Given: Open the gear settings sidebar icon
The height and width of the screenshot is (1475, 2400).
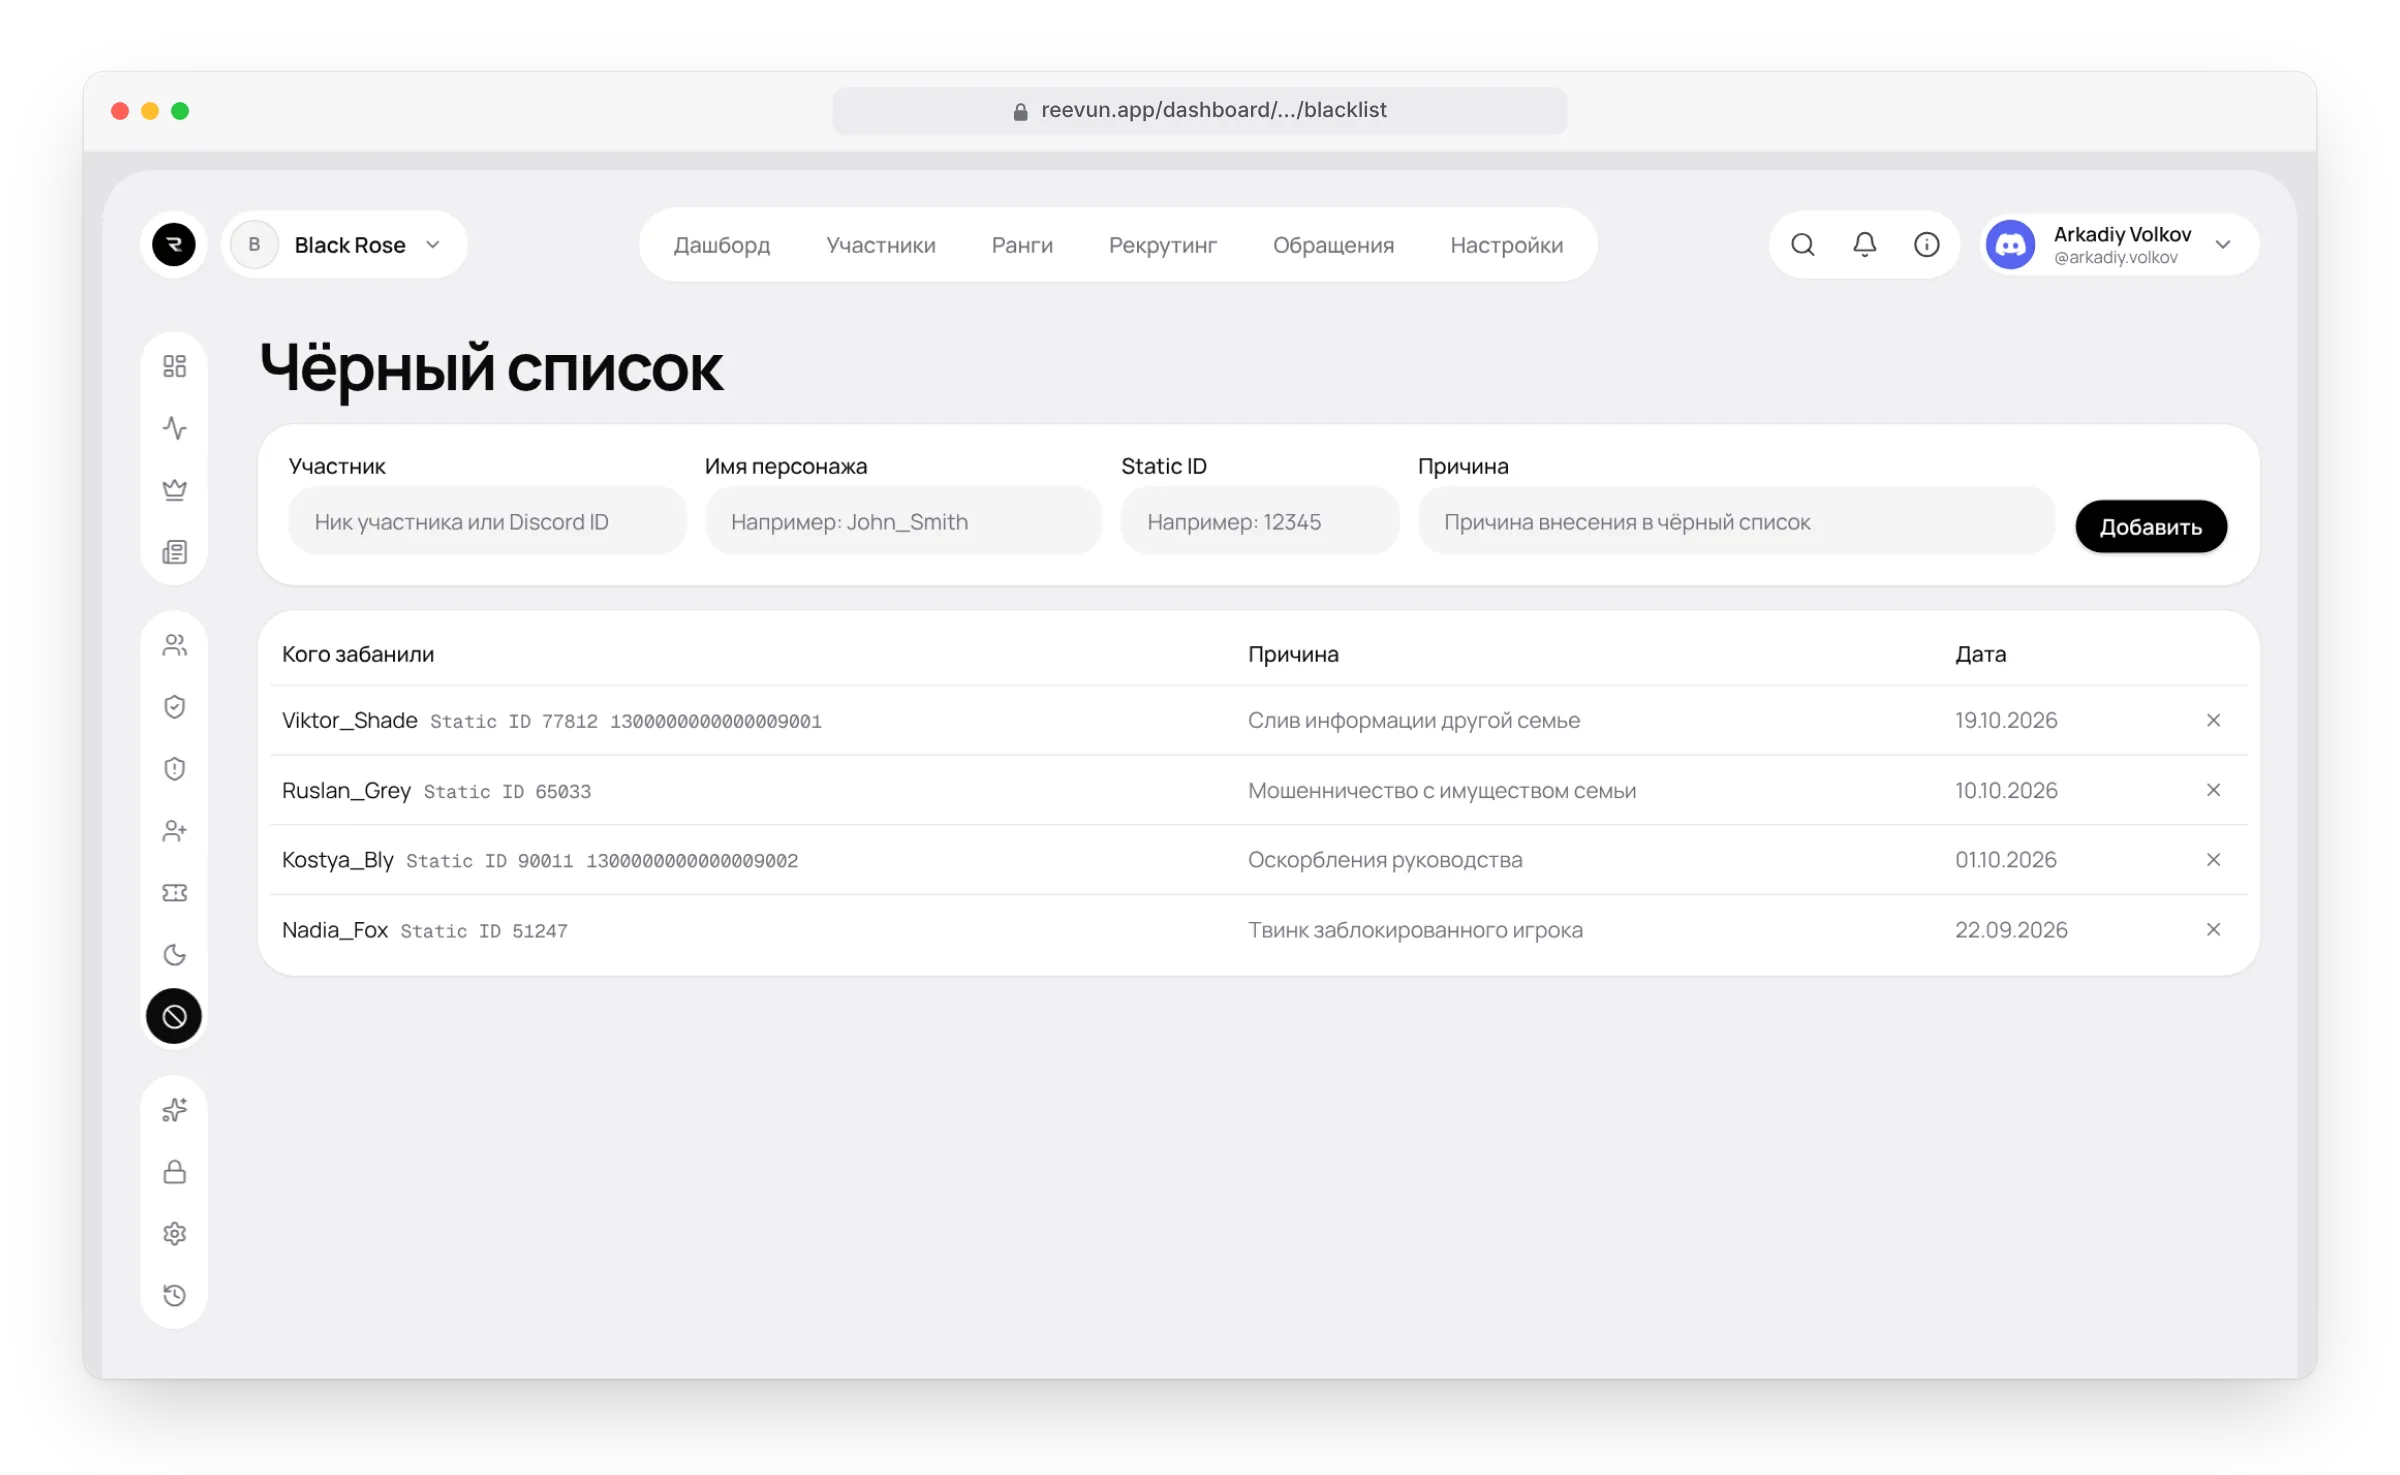Looking at the screenshot, I should click(174, 1234).
